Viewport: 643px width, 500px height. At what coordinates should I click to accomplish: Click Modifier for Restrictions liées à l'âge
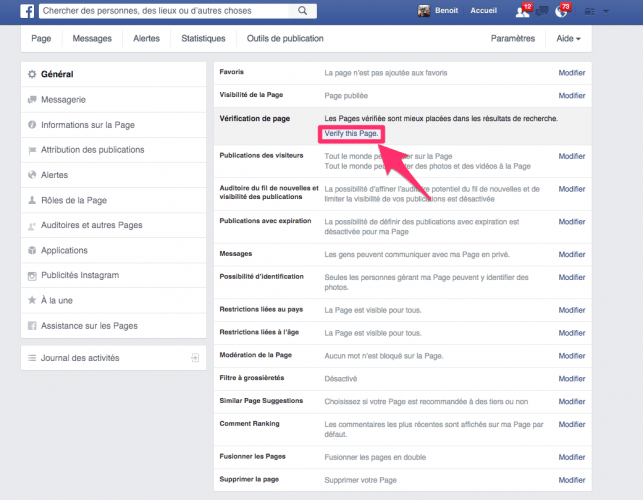point(572,333)
